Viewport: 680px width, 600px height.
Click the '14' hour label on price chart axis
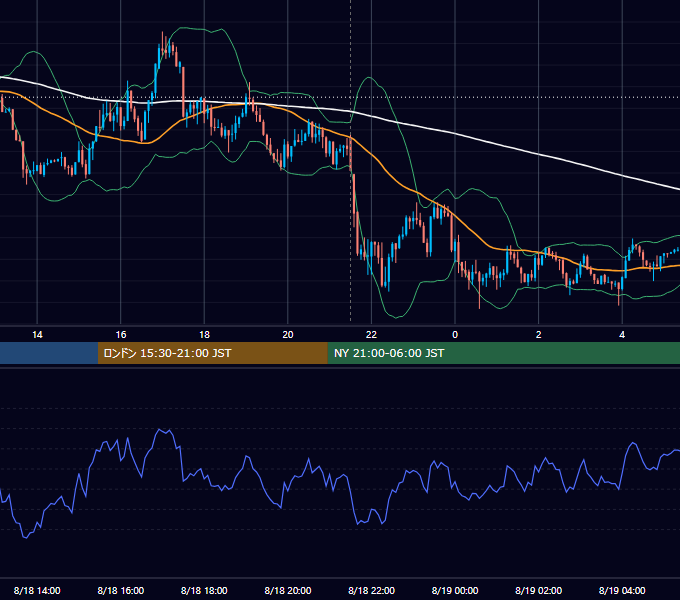point(37,335)
